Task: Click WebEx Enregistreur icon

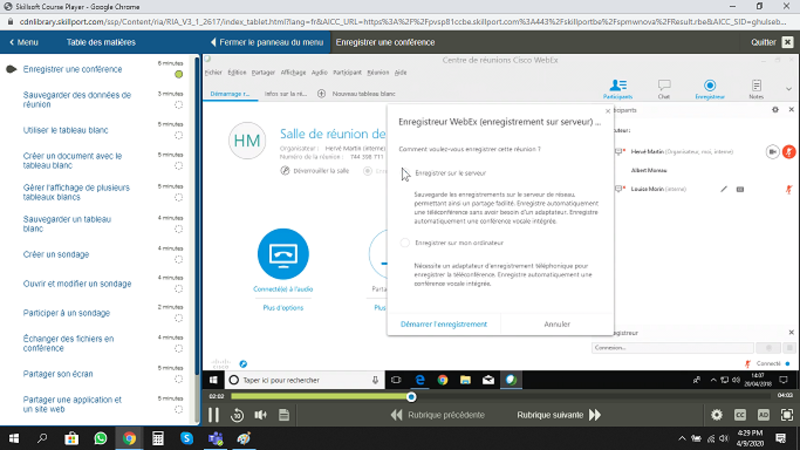Action: [x=710, y=89]
